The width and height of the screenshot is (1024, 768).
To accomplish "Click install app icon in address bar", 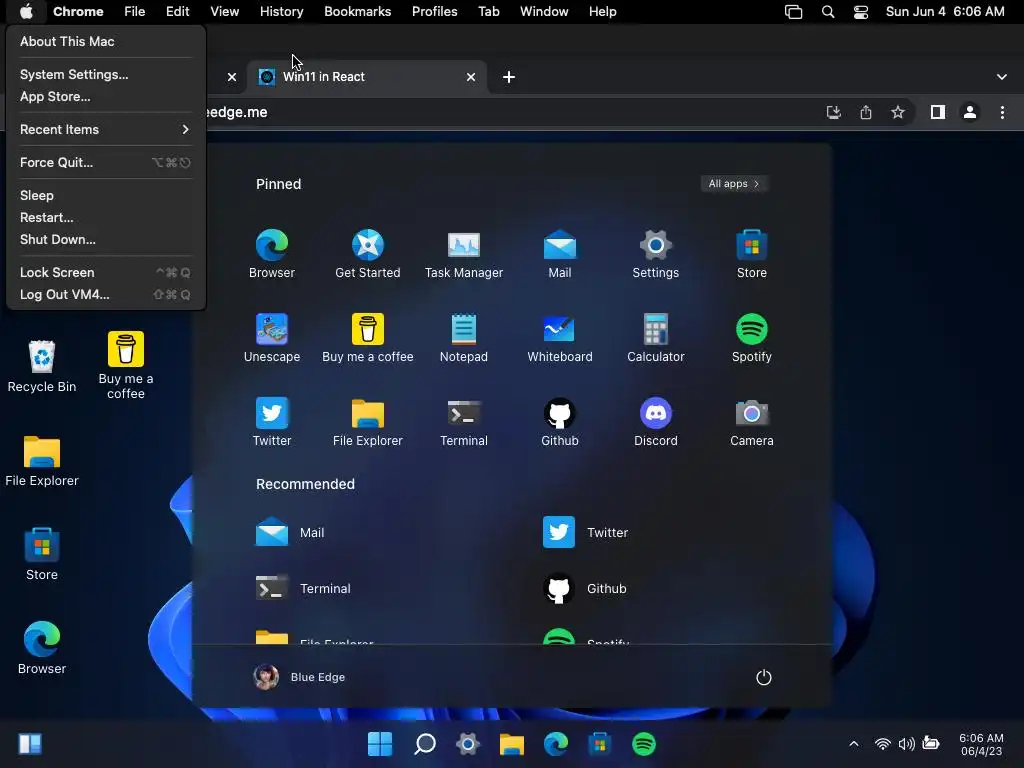I will 833,112.
